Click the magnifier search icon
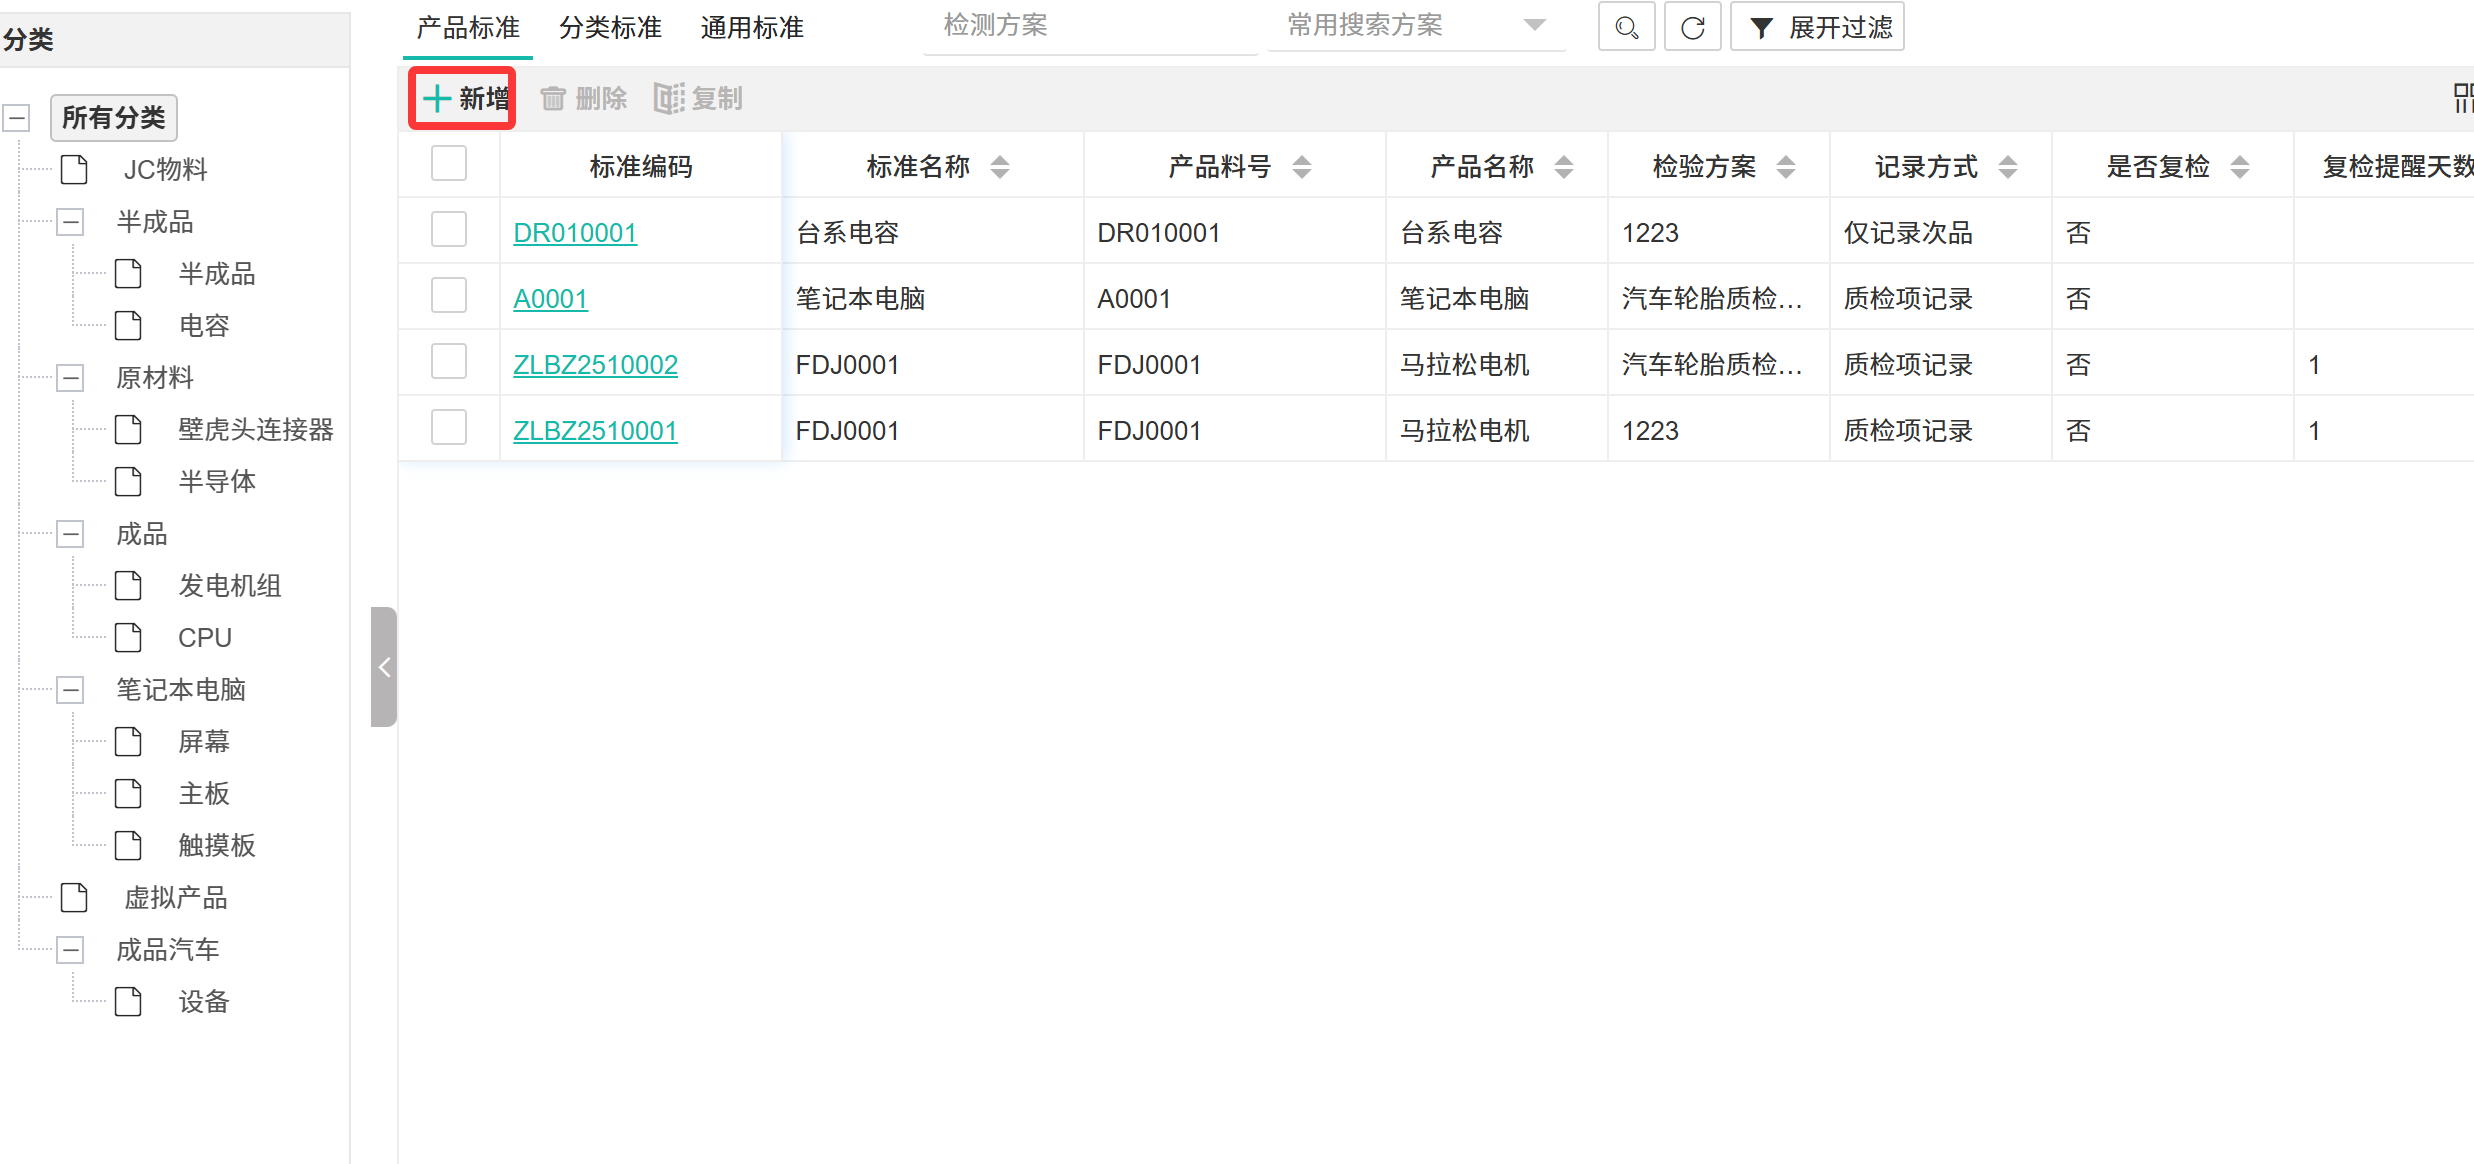Screen dimensions: 2474x1164 pos(1626,27)
